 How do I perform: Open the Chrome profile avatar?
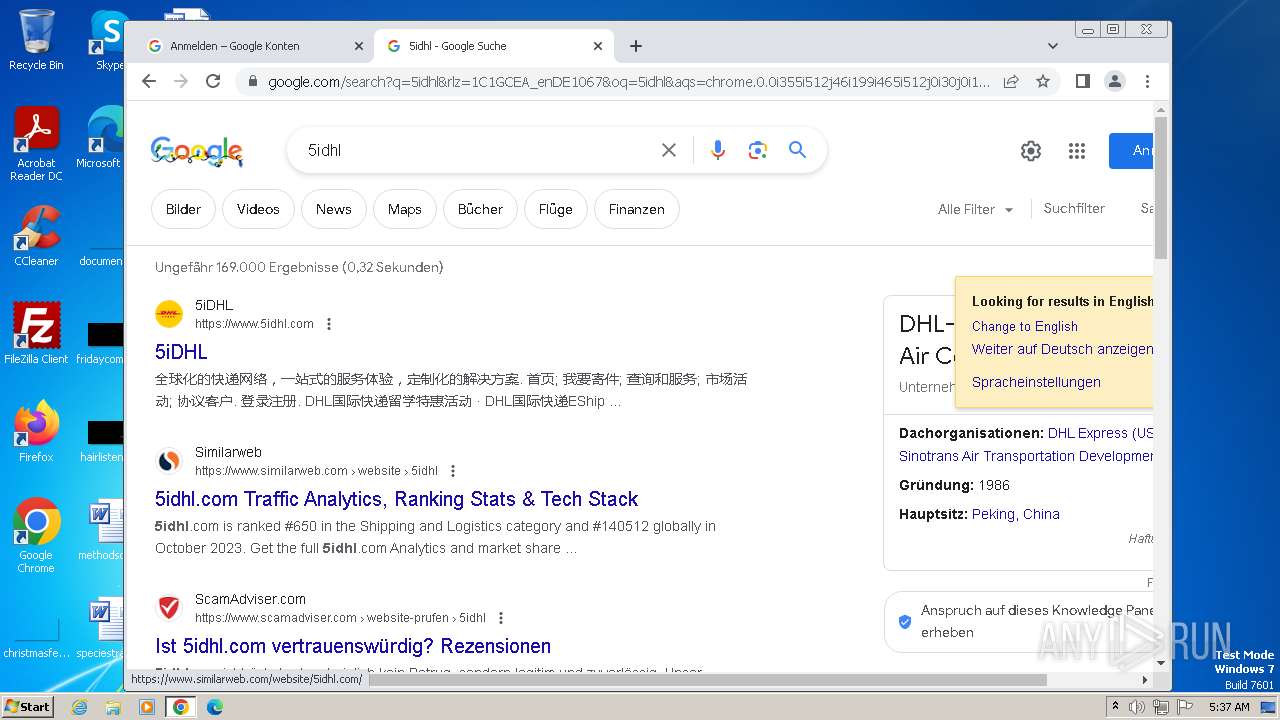click(x=1115, y=81)
